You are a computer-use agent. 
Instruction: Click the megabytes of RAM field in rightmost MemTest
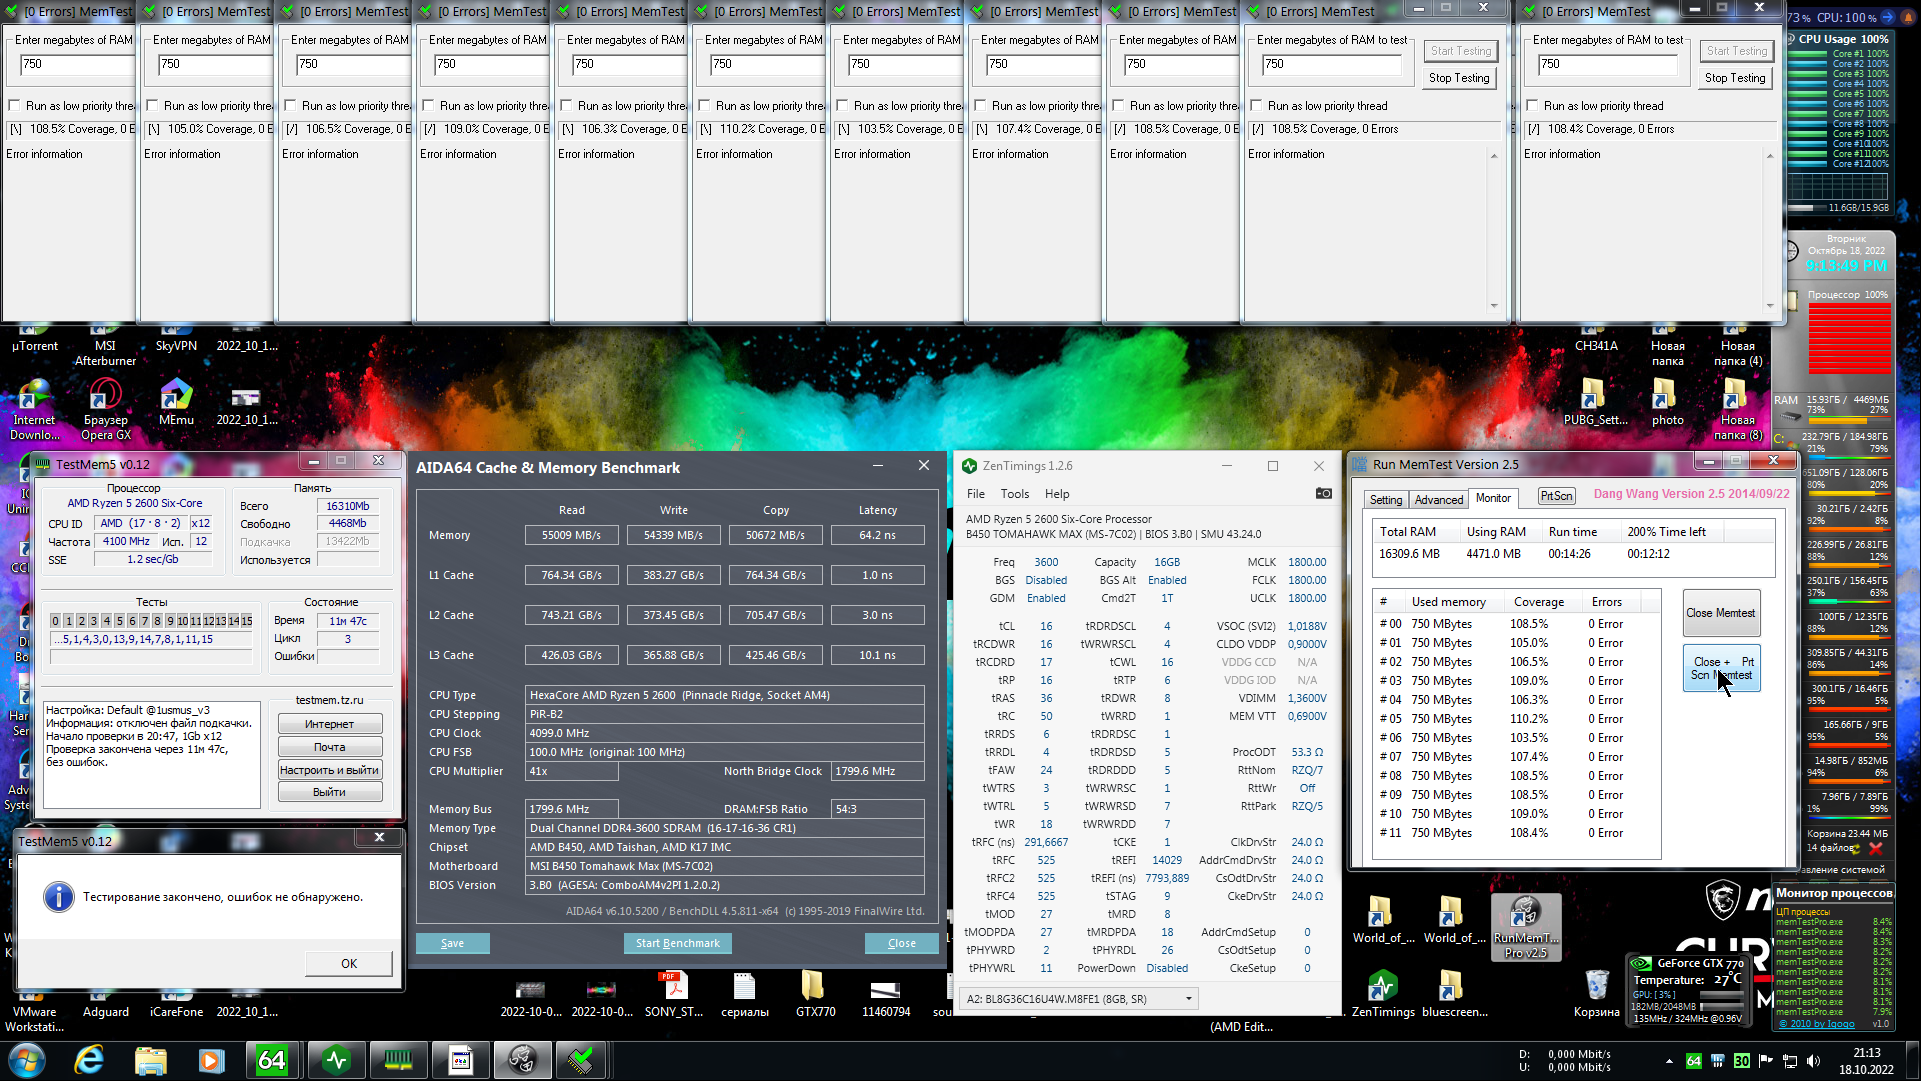coord(1606,64)
